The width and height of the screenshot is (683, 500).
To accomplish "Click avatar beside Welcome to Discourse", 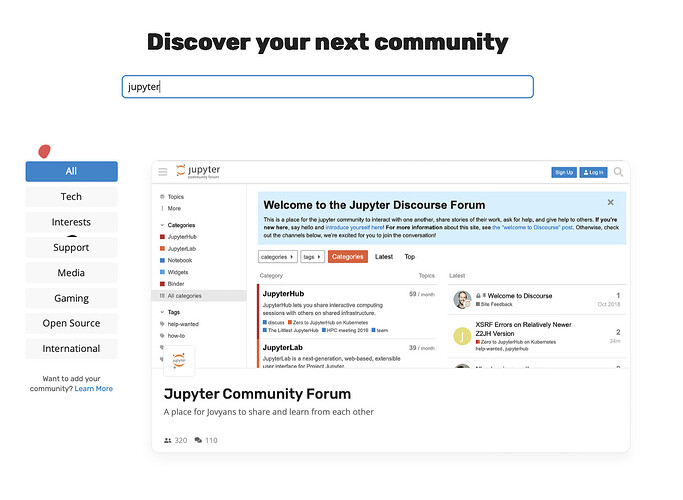I will (462, 300).
